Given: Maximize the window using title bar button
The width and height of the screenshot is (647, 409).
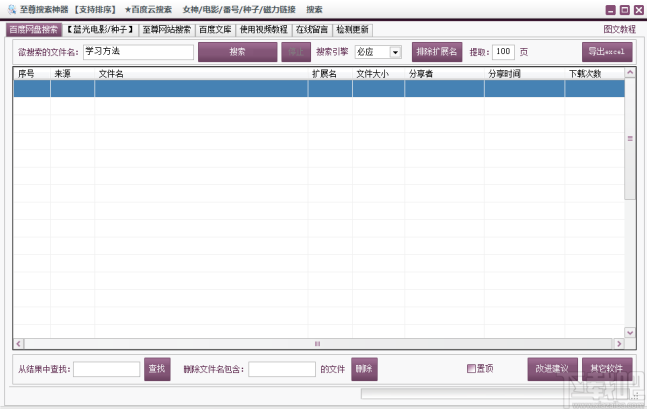Looking at the screenshot, I should tap(622, 9).
